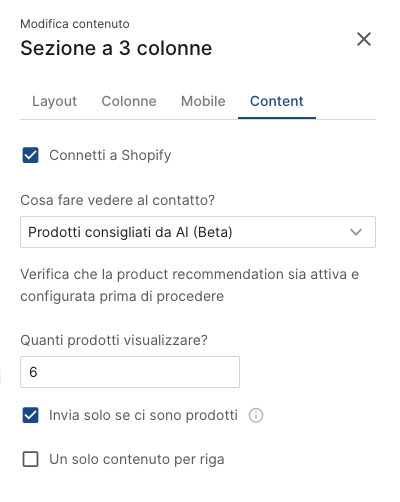
Task: Click the Quanti prodotti visualizzare? label
Action: pyautogui.click(x=114, y=340)
